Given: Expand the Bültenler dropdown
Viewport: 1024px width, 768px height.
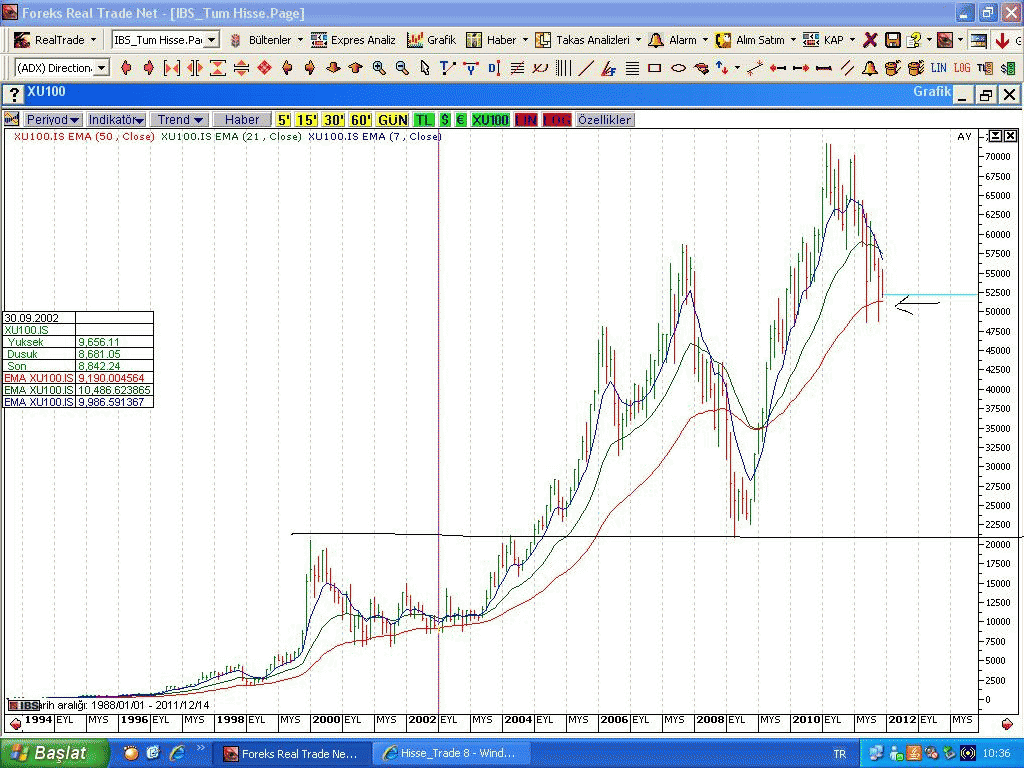Looking at the screenshot, I should tap(300, 40).
